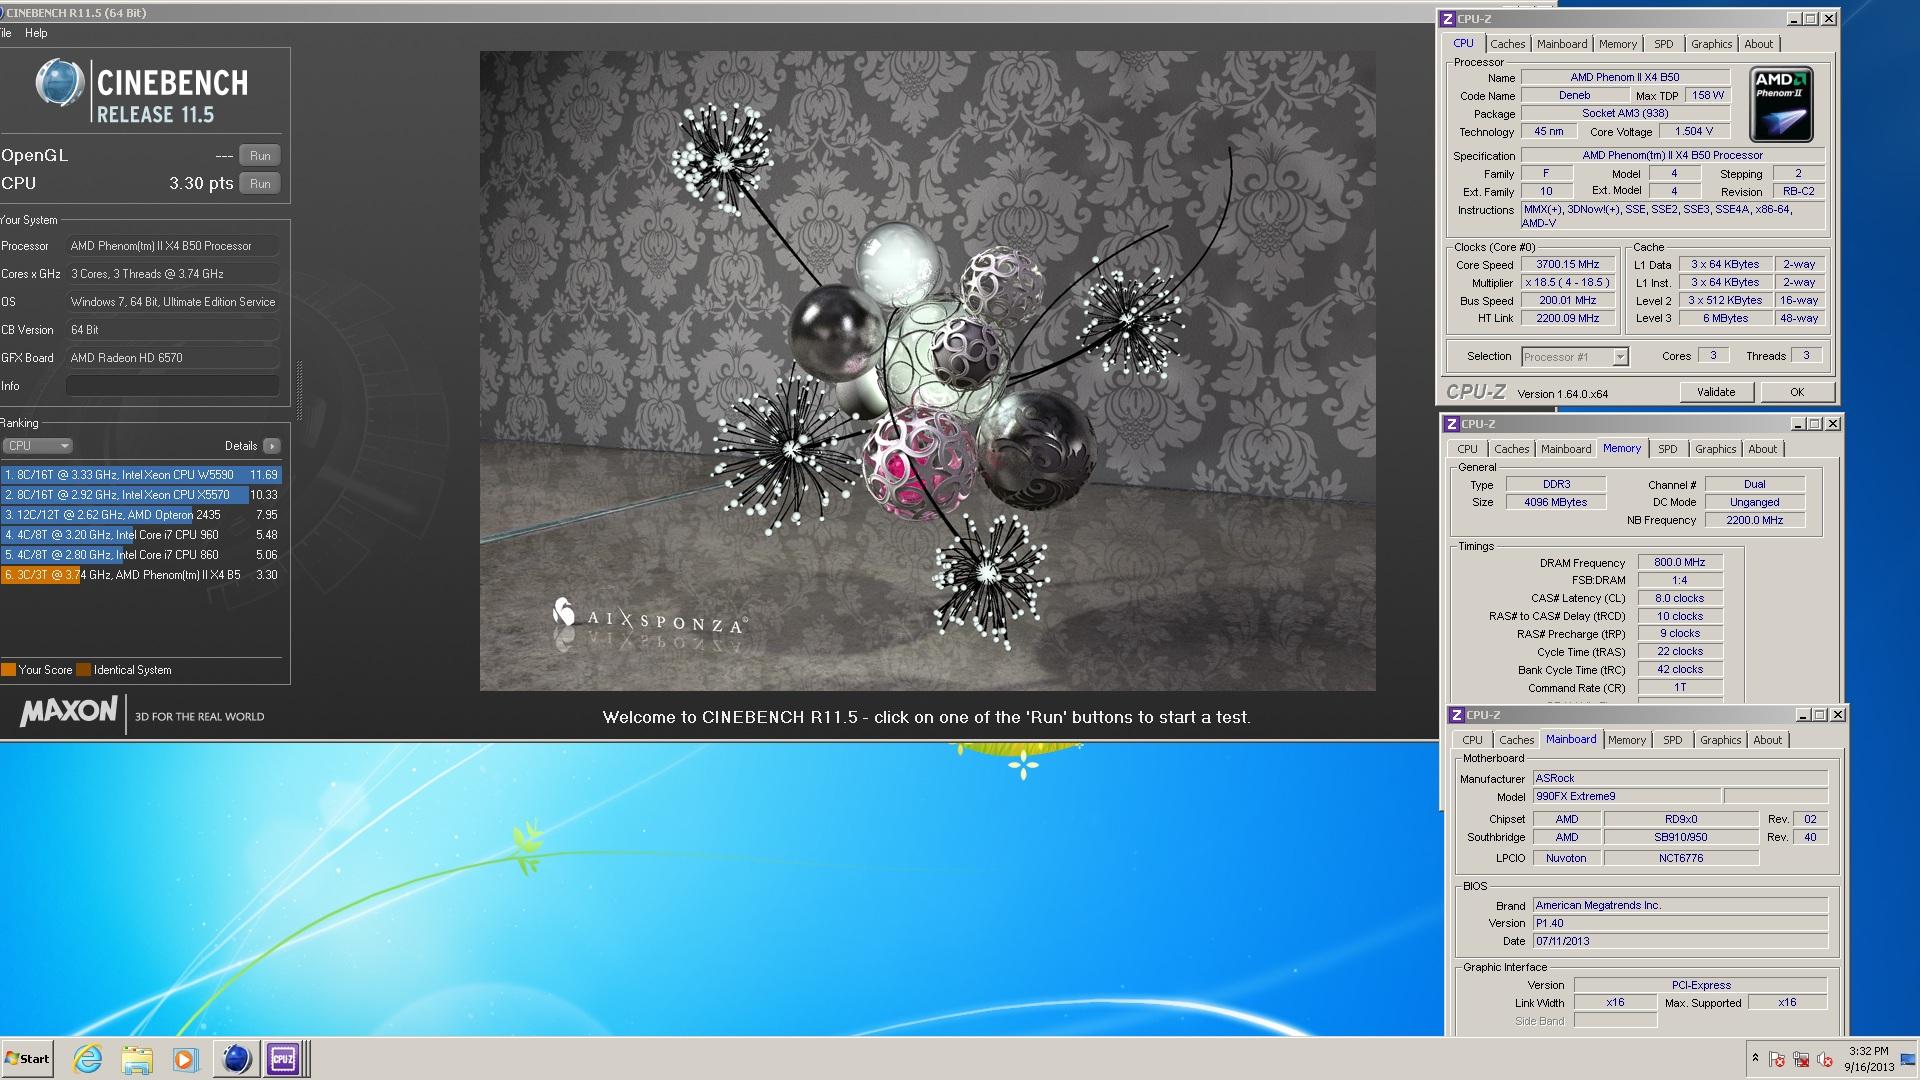This screenshot has height=1080, width=1920.
Task: Select ranking row Intel Core i7 CPU 860
Action: (141, 555)
